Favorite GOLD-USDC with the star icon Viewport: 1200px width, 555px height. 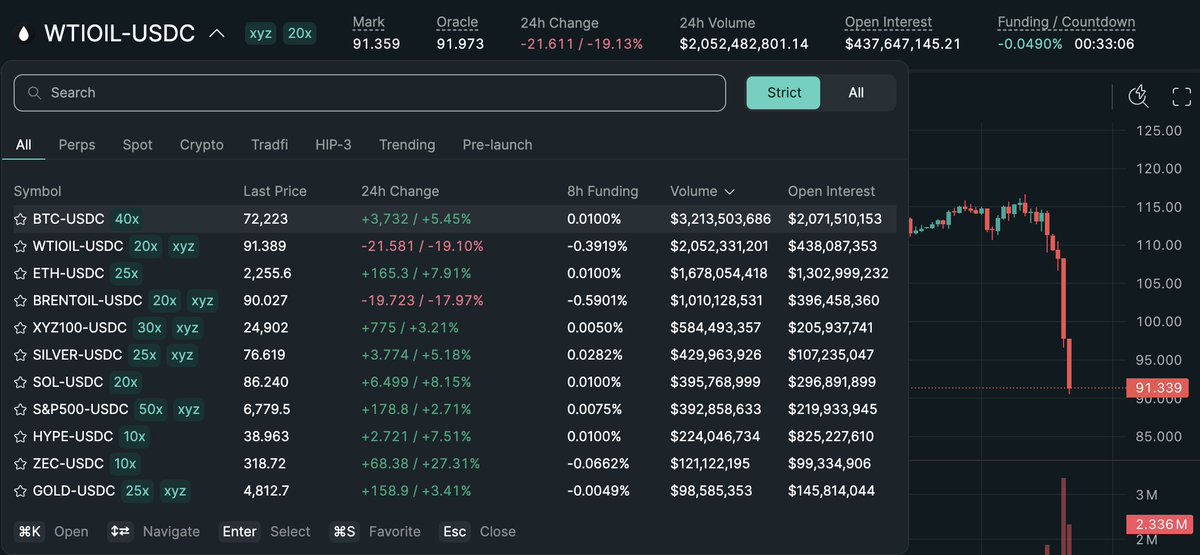(x=20, y=491)
